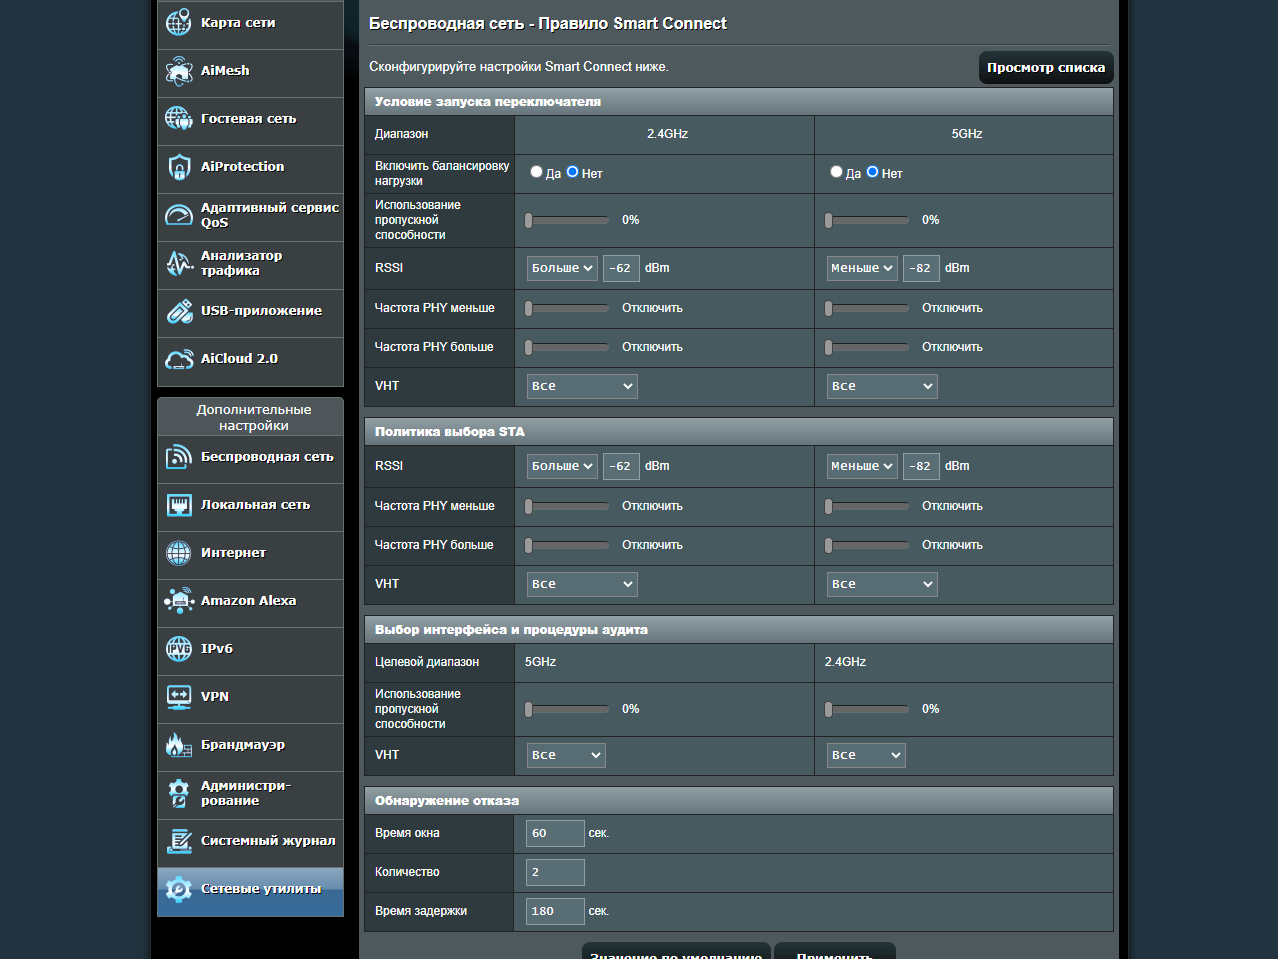Viewport: 1278px width, 959px height.
Task: Click the Просмотр списка button
Action: point(1046,68)
